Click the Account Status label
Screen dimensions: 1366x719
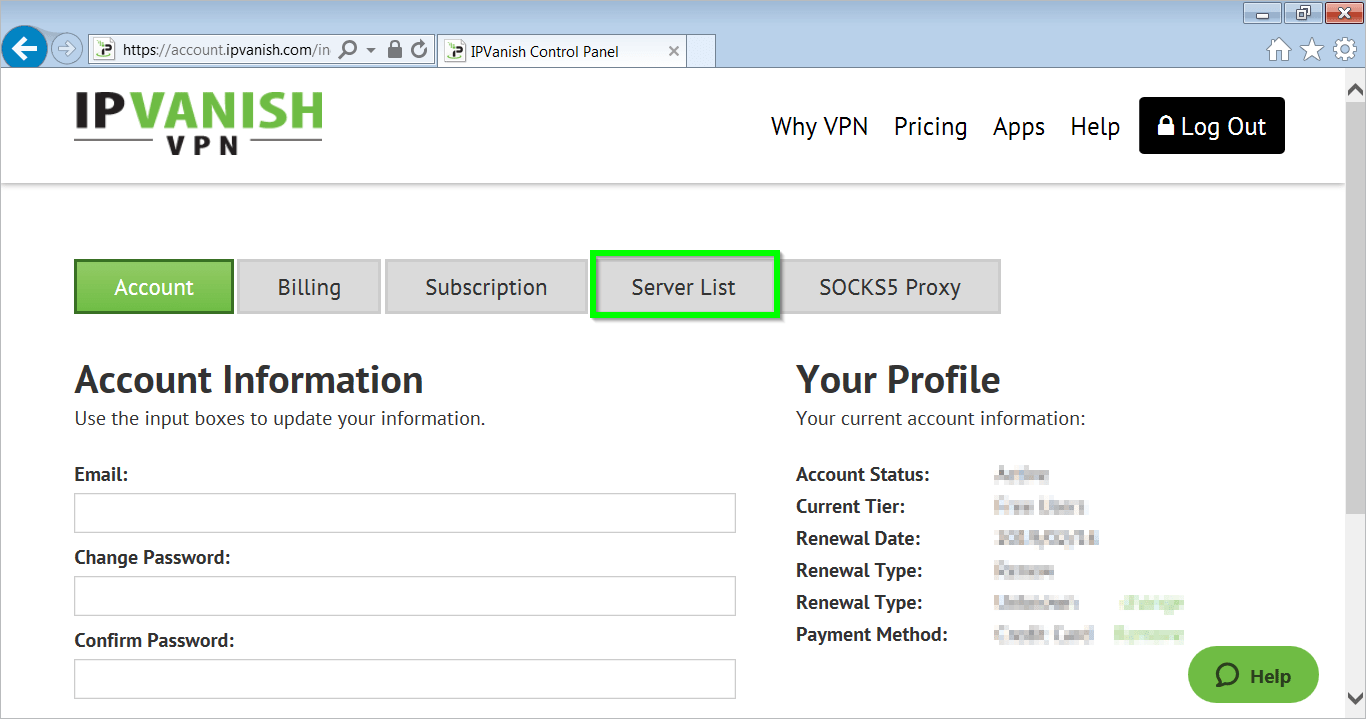pos(863,475)
